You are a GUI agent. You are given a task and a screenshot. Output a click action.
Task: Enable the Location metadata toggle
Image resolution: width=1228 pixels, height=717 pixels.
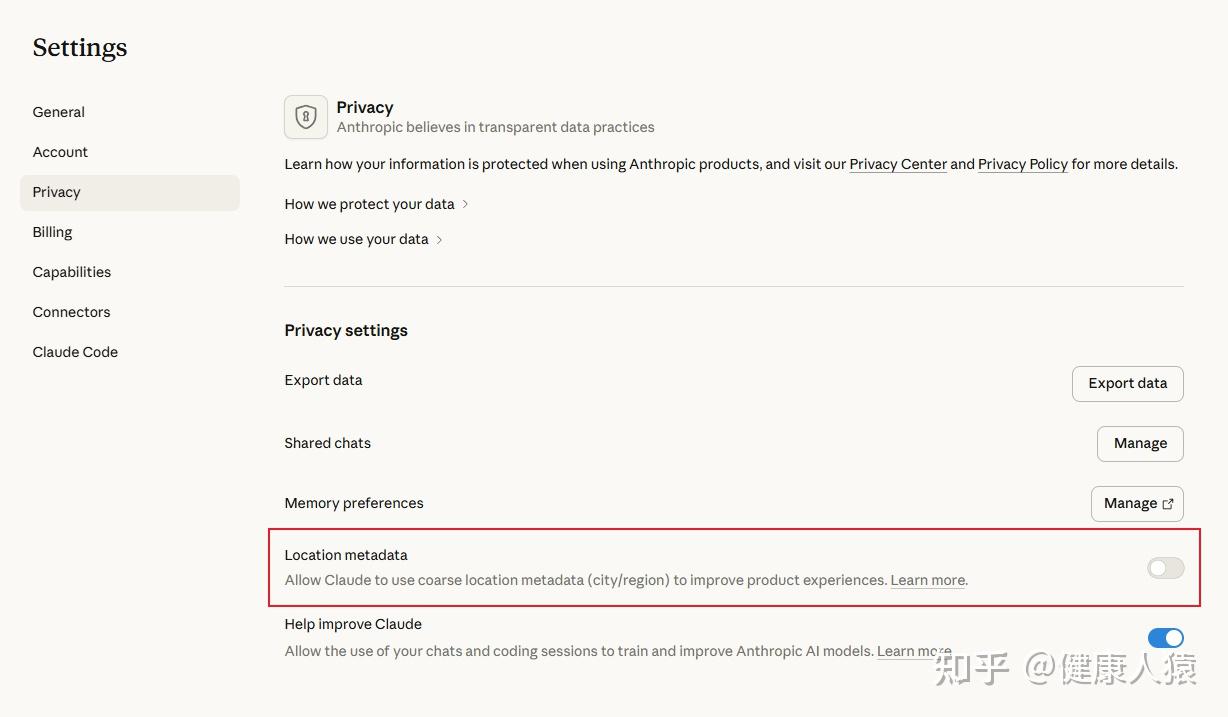1165,568
